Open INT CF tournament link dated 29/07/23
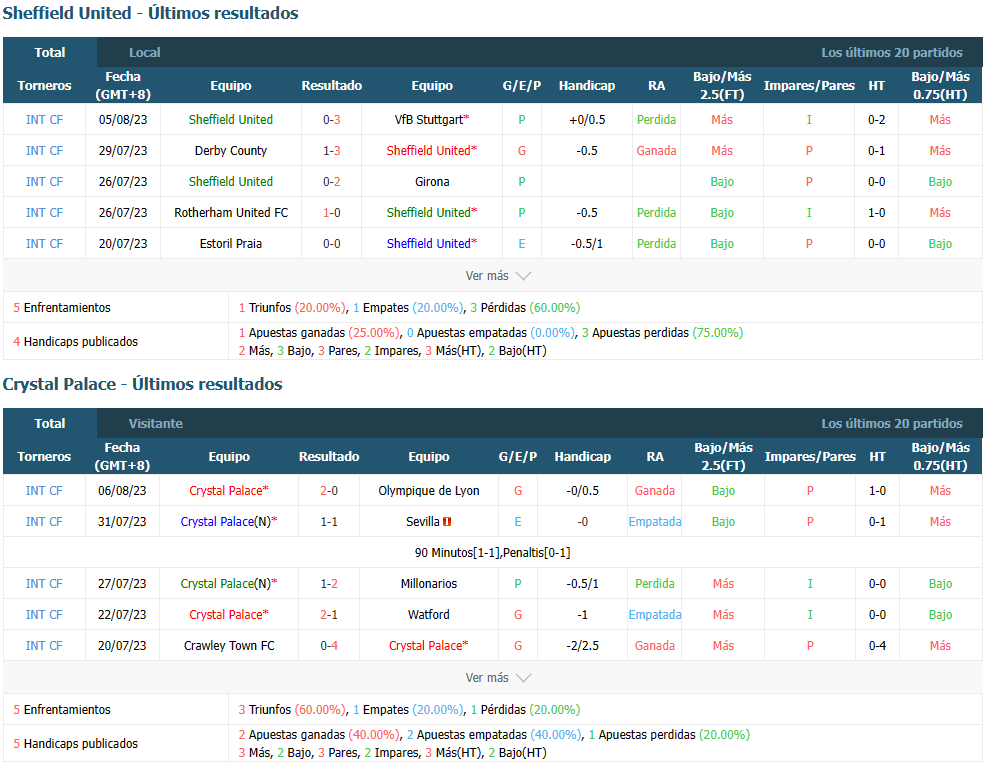The image size is (989, 769). [44, 150]
